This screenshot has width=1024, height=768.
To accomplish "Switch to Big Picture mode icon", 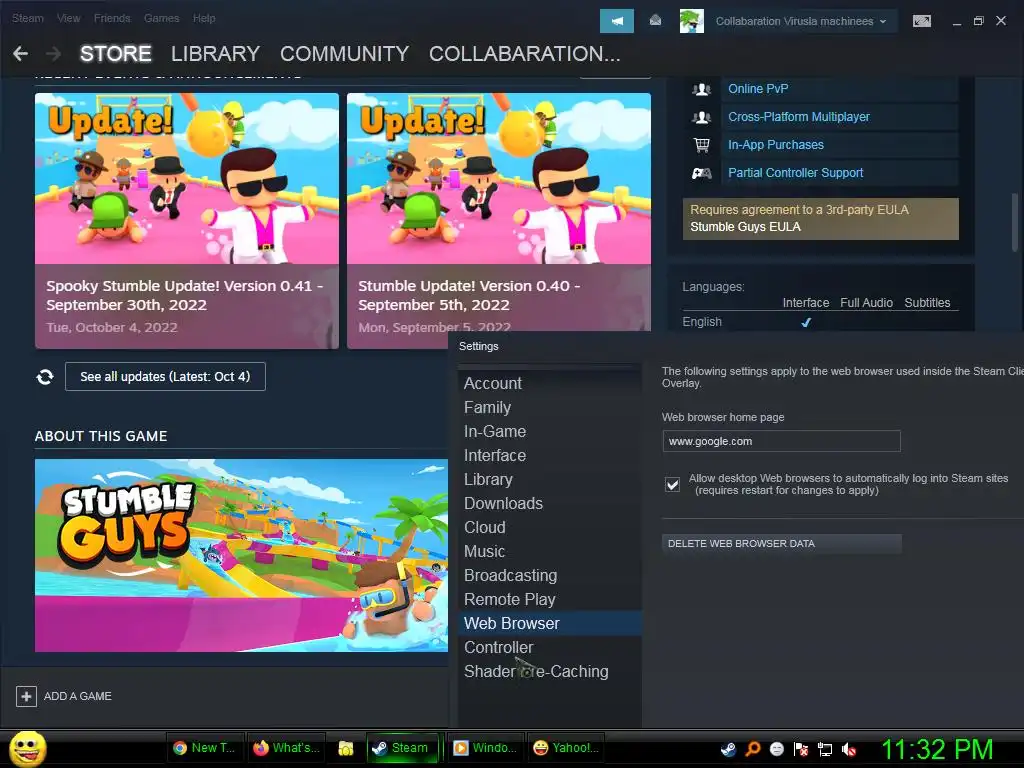I will (921, 21).
